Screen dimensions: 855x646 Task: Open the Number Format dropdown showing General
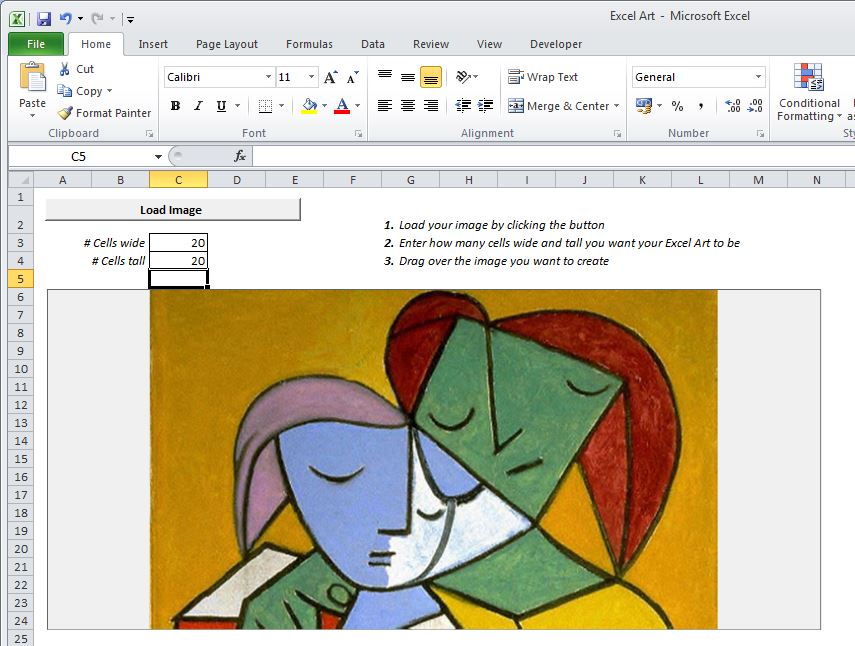pos(697,77)
